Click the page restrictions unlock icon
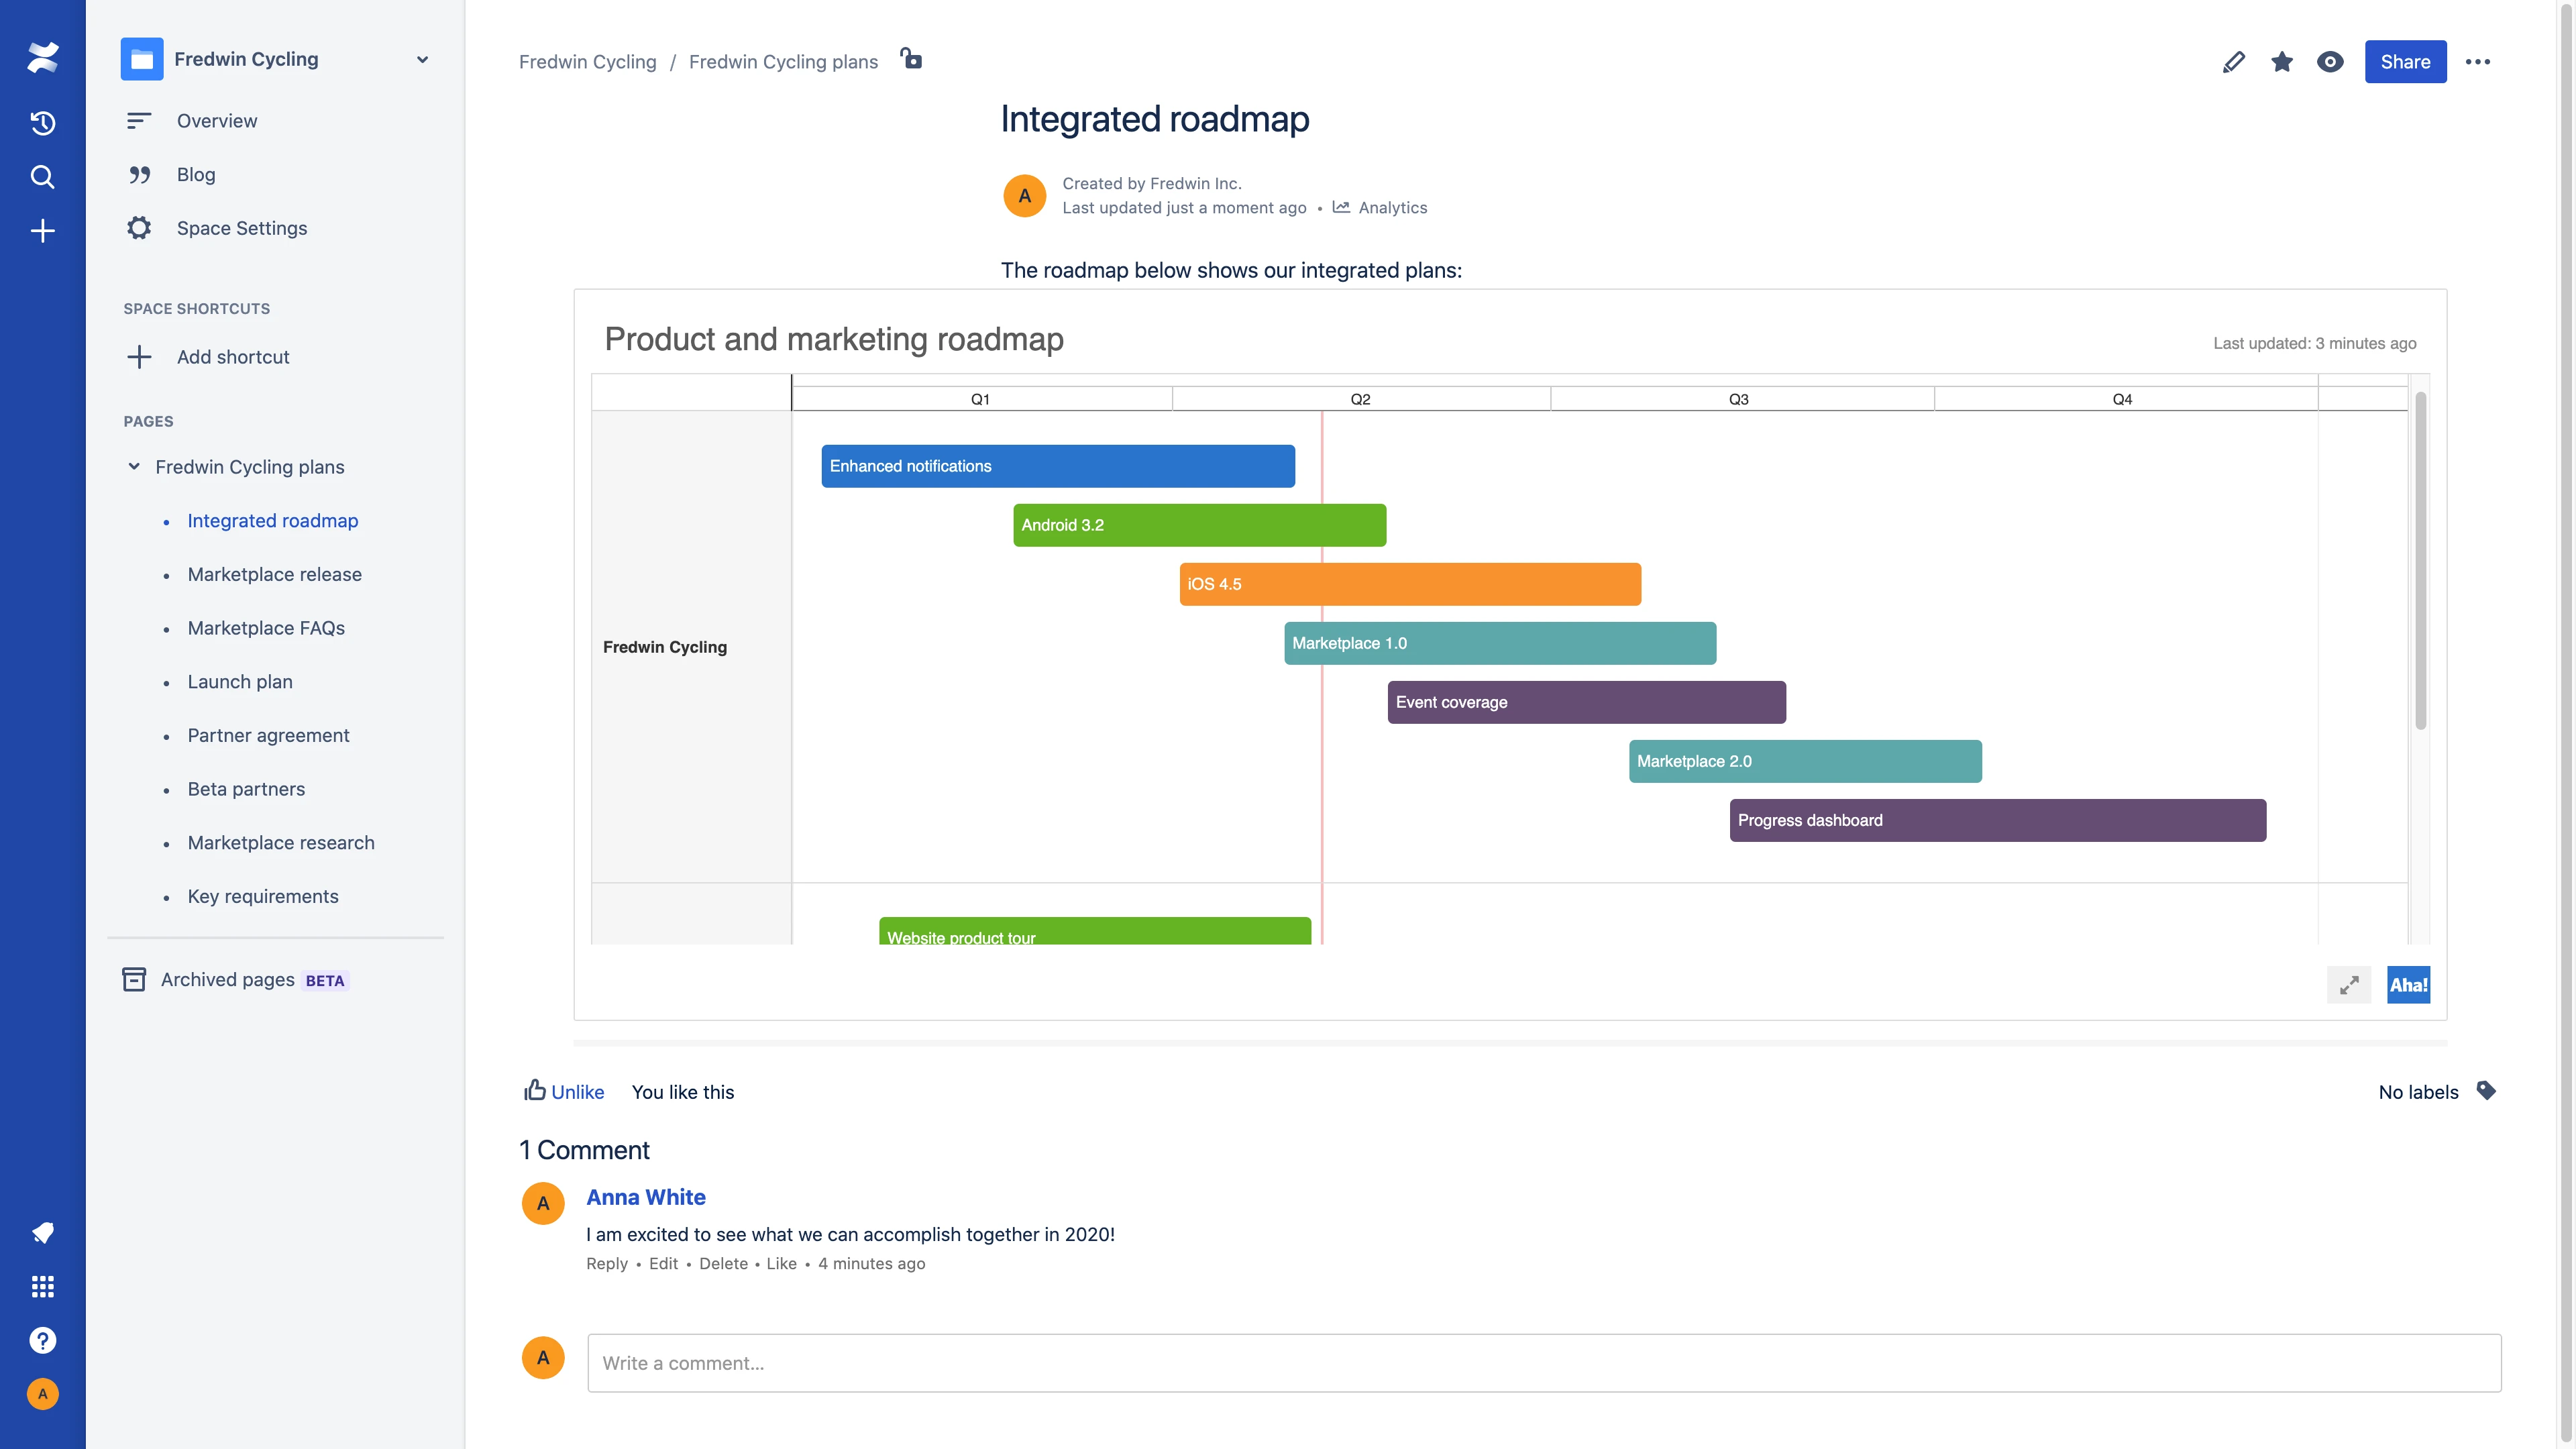This screenshot has height=1449, width=2576. pos(911,59)
